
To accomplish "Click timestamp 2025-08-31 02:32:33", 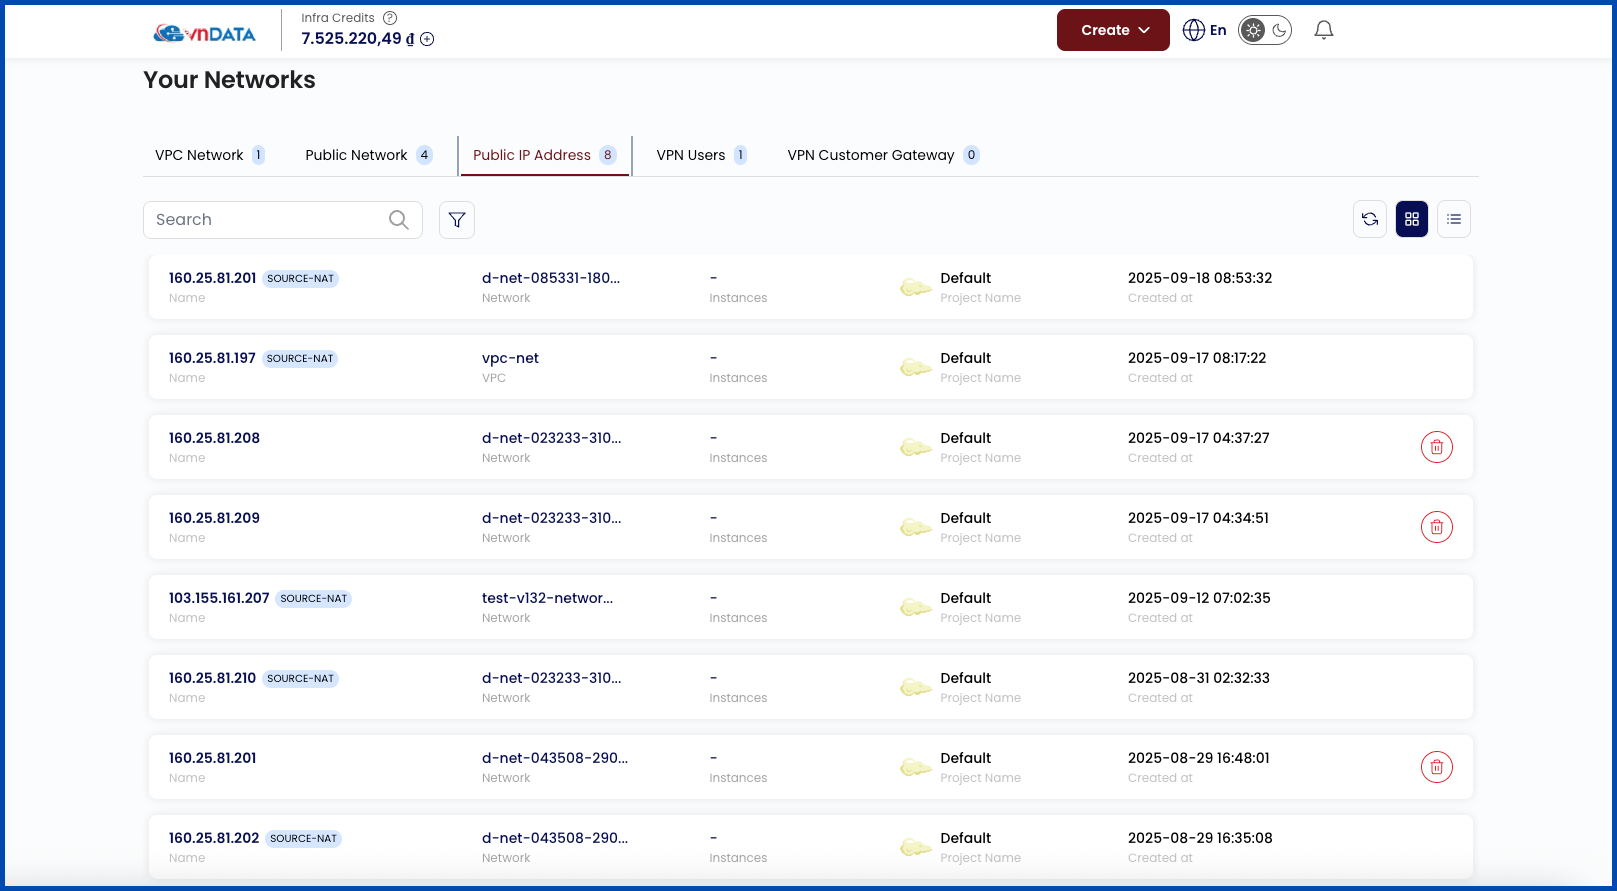I will 1199,678.
